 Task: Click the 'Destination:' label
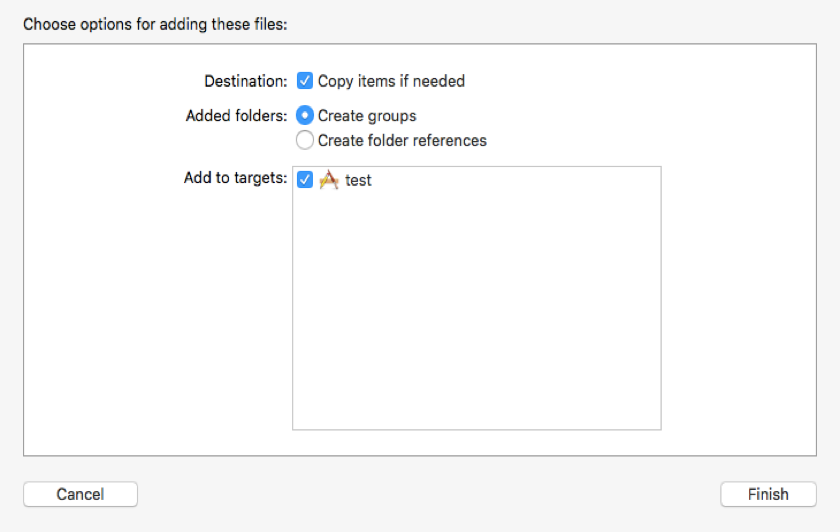[x=245, y=81]
